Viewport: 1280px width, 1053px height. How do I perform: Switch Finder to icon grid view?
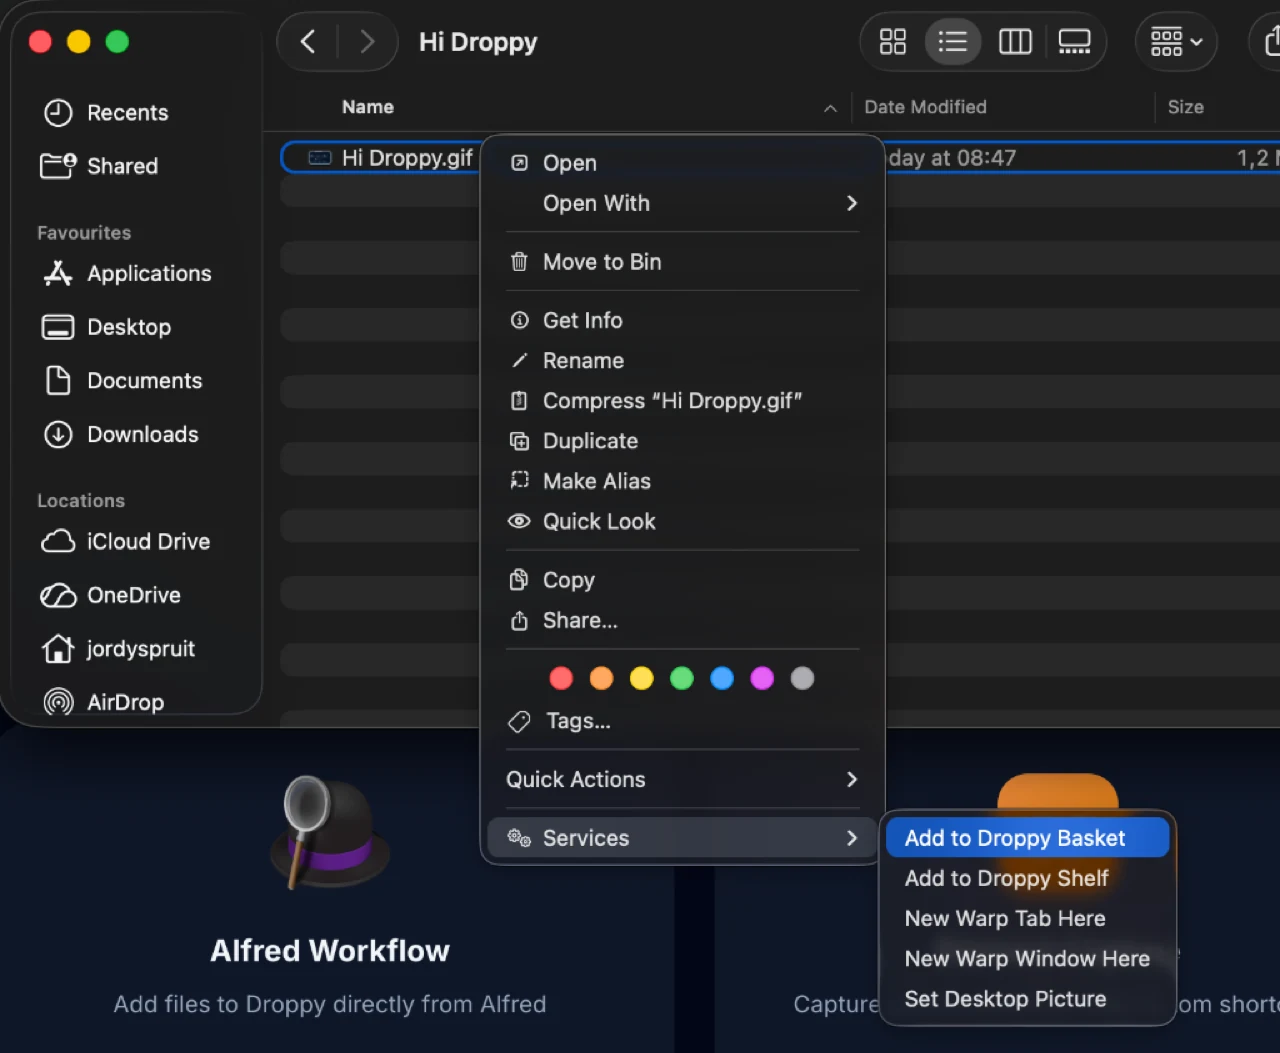tap(892, 41)
